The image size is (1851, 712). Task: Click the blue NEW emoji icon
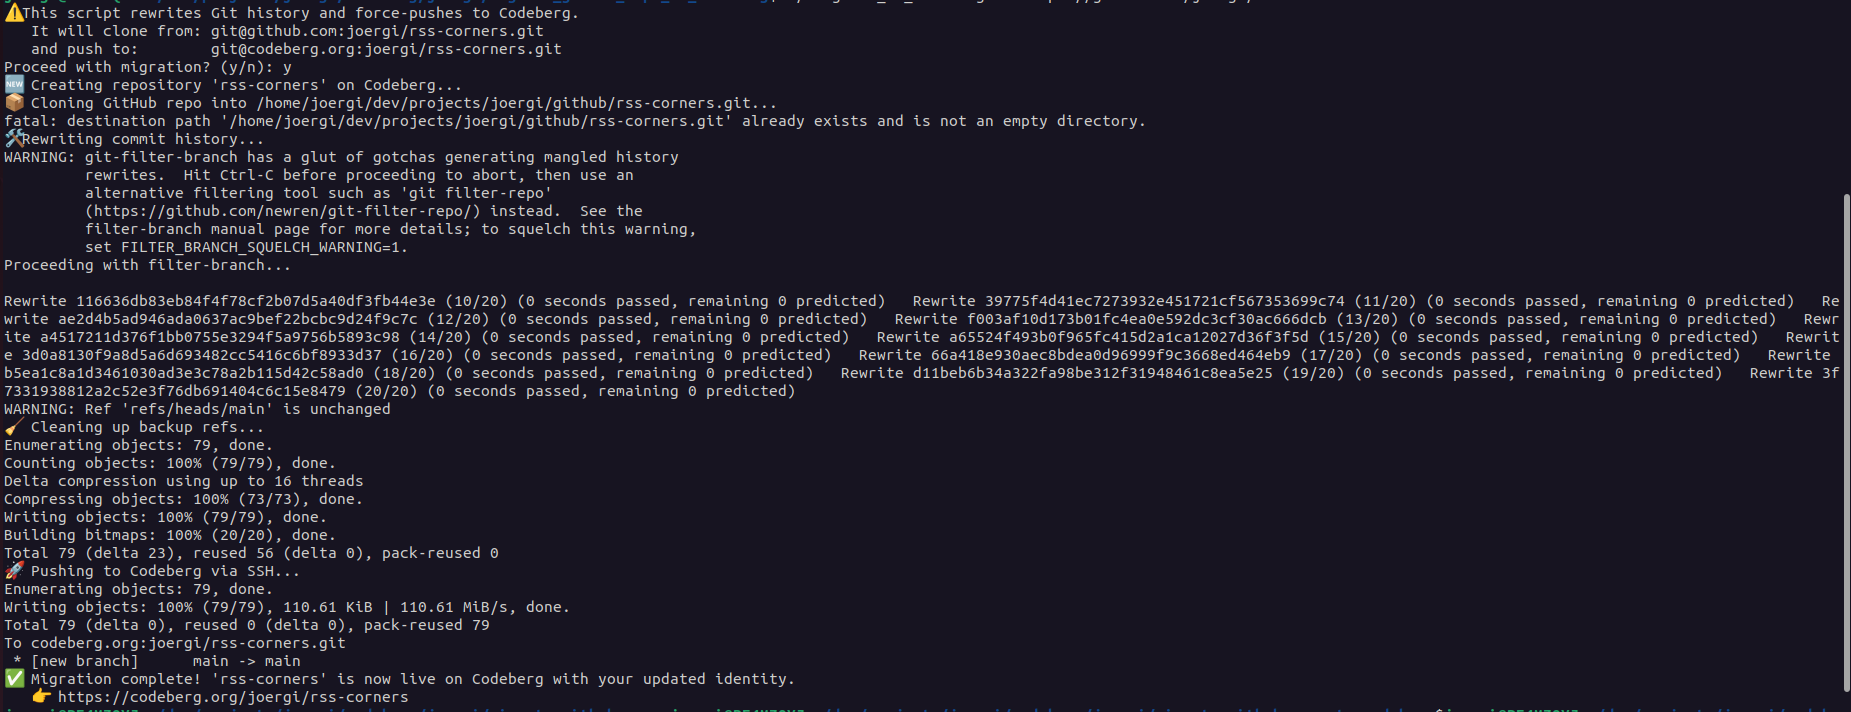pyautogui.click(x=14, y=85)
